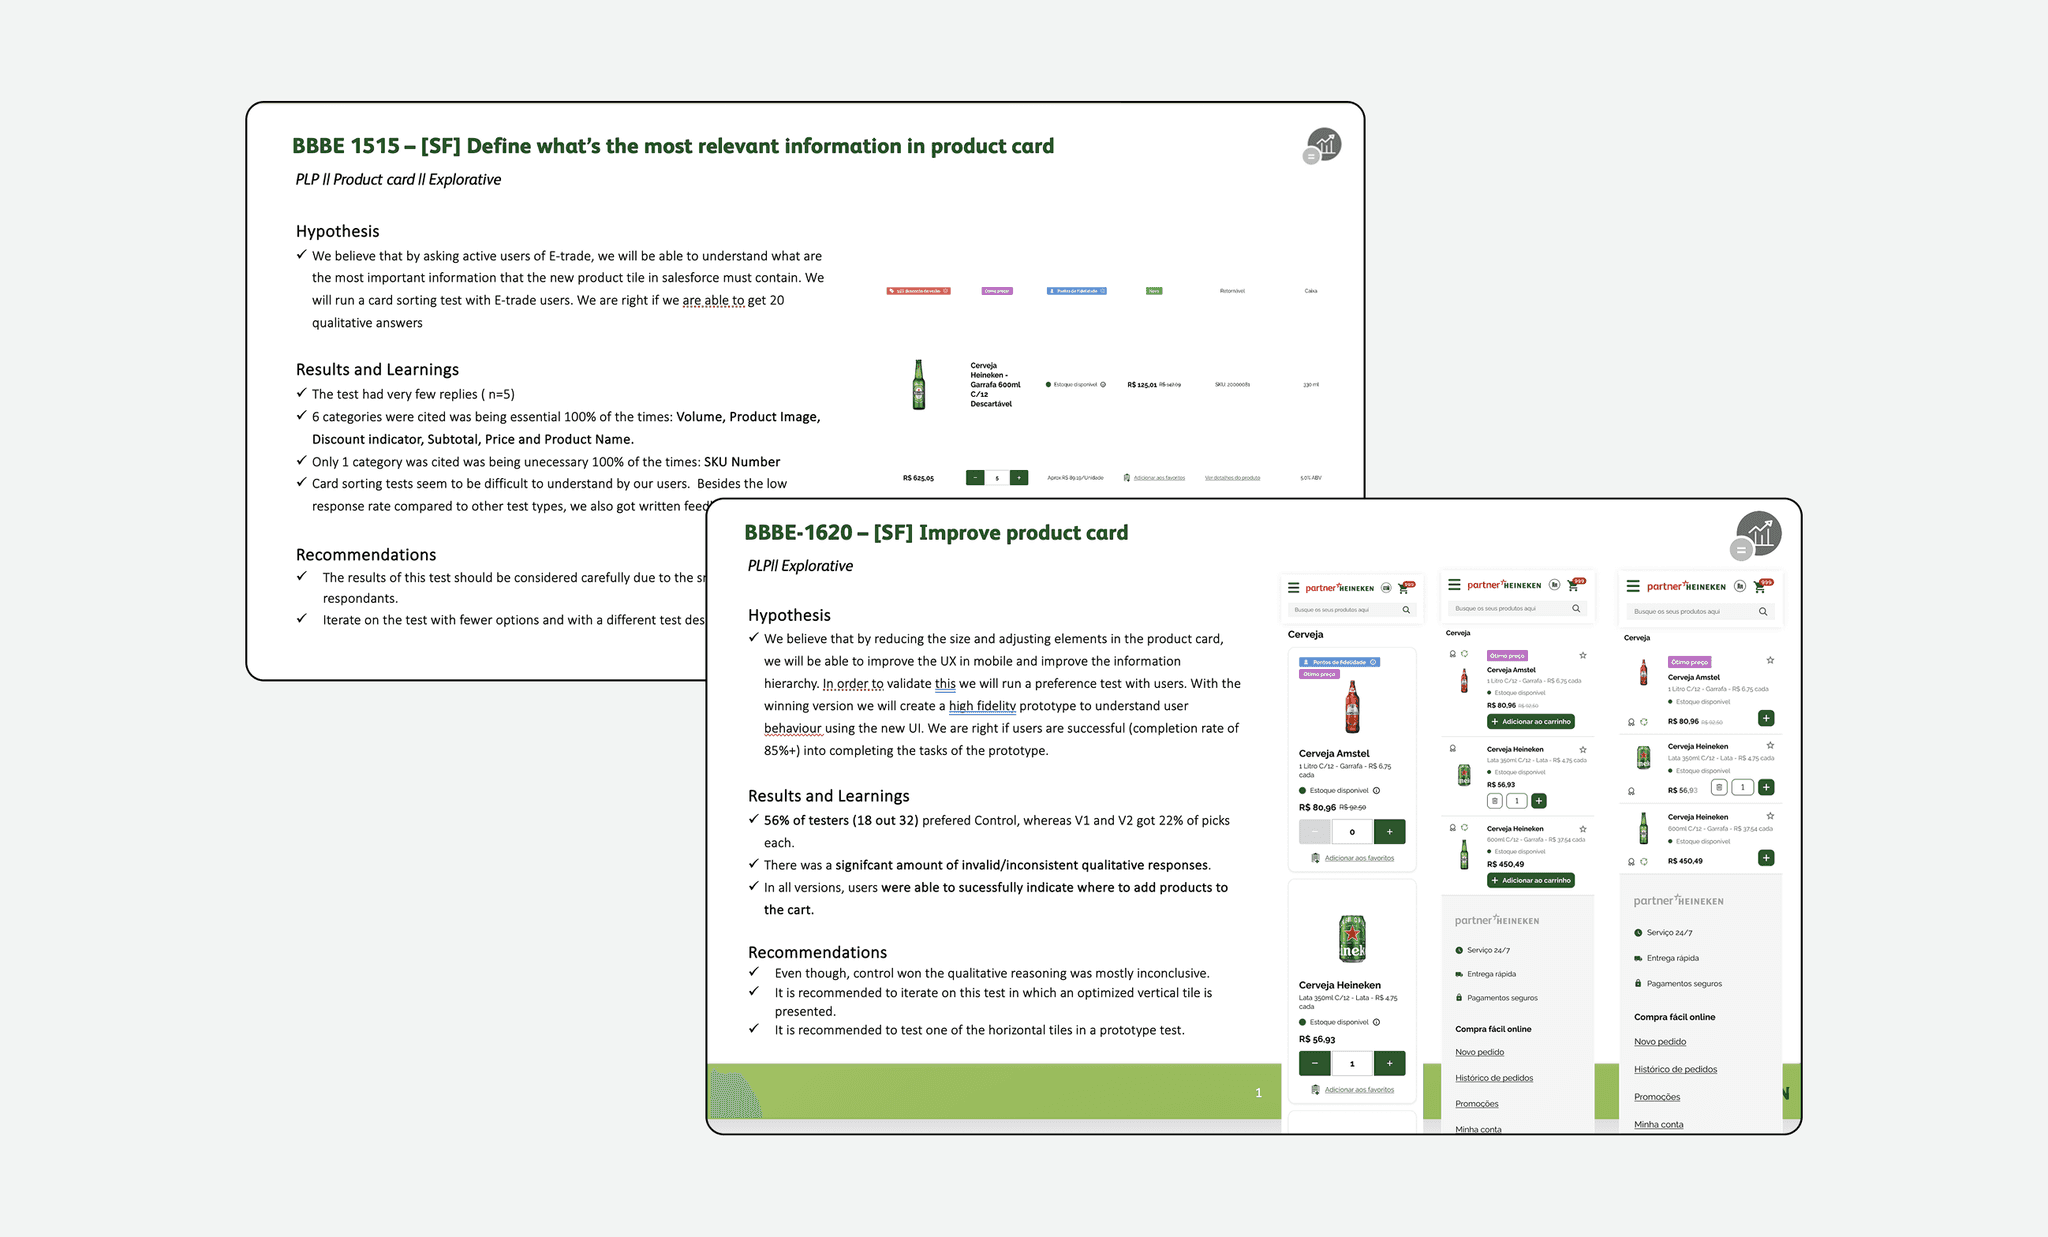Click stock info icon on left Amstel card
This screenshot has width=2048, height=1237.
[1377, 790]
